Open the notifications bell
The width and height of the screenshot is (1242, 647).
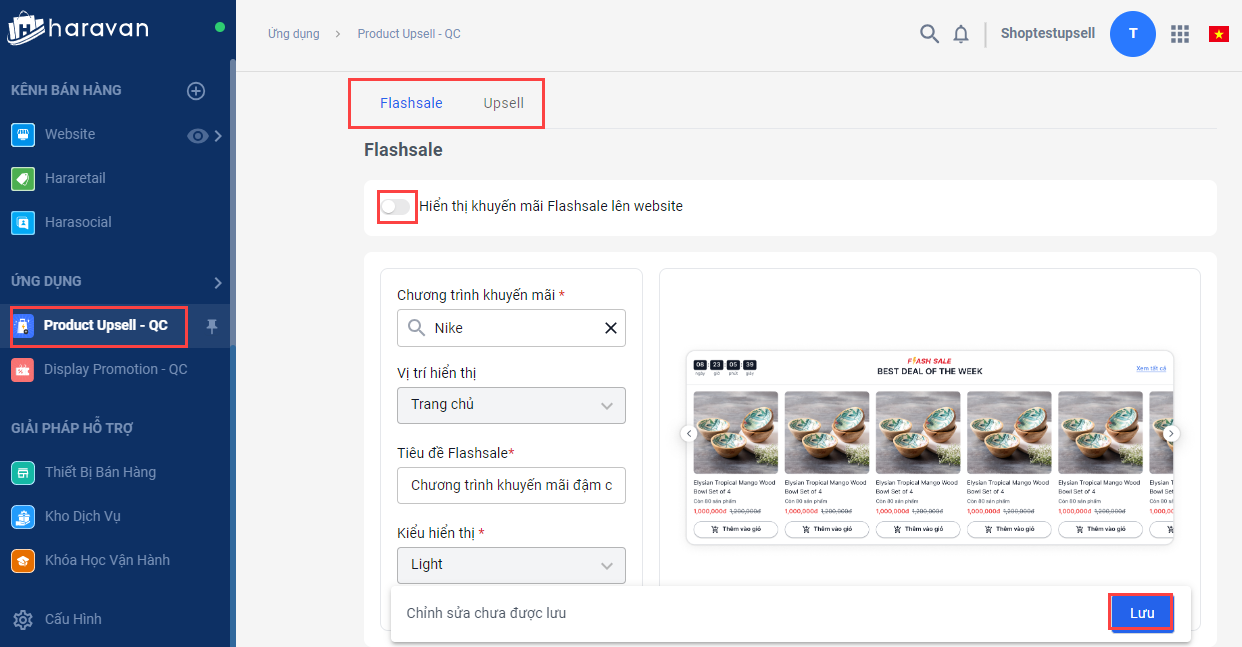coord(961,34)
